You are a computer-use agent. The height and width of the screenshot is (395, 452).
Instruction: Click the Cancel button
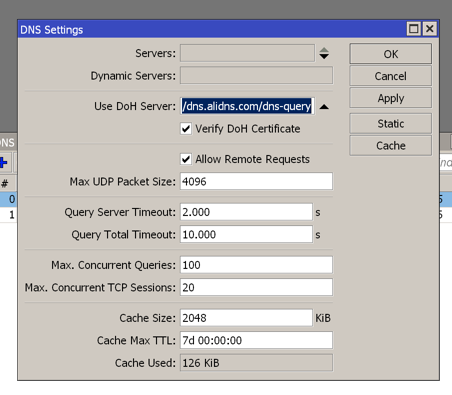pos(390,76)
